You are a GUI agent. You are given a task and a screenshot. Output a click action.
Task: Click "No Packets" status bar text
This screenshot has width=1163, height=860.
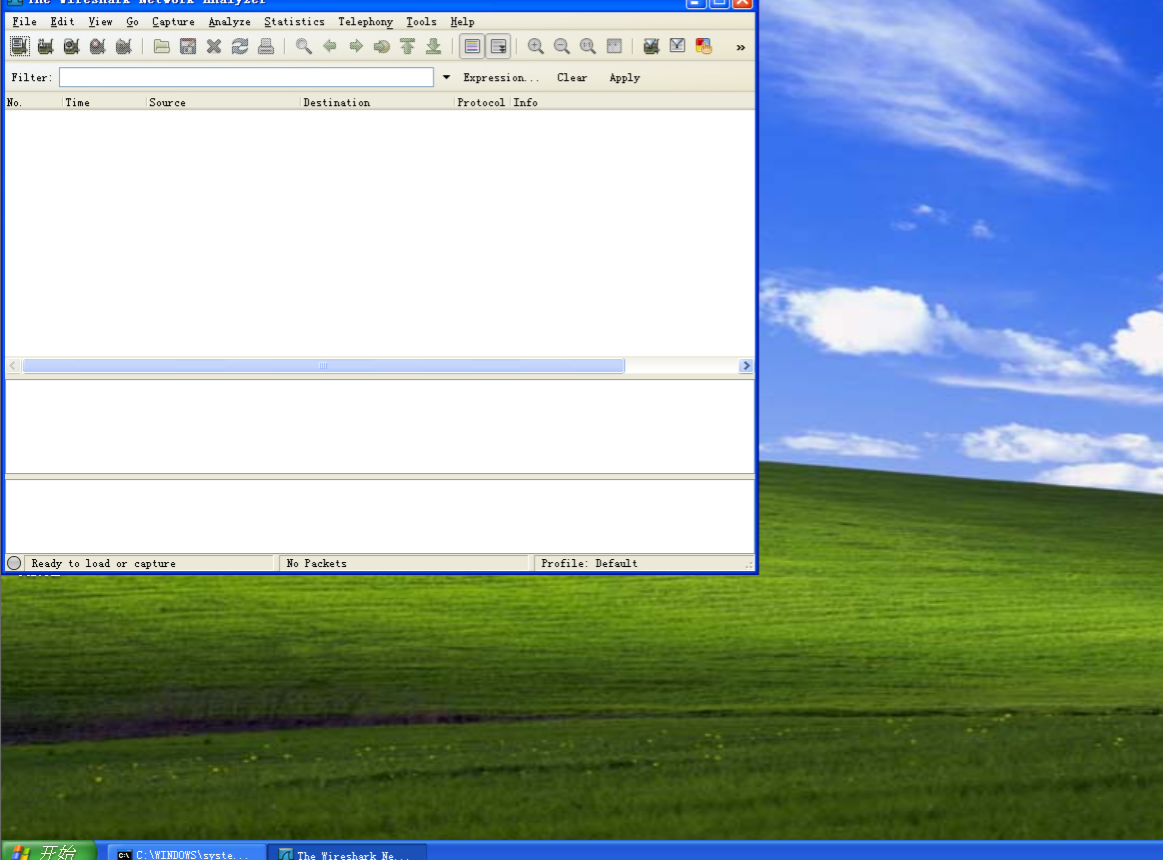point(317,563)
